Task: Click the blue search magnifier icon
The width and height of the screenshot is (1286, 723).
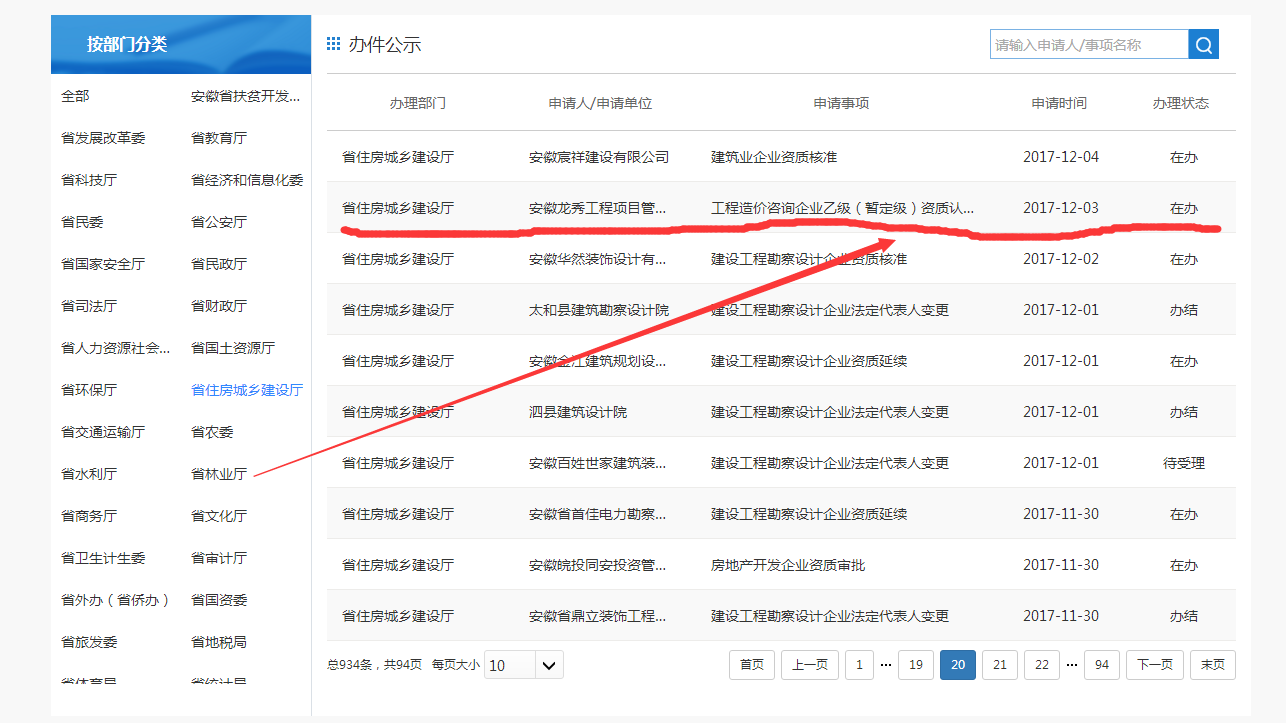Action: click(x=1203, y=44)
